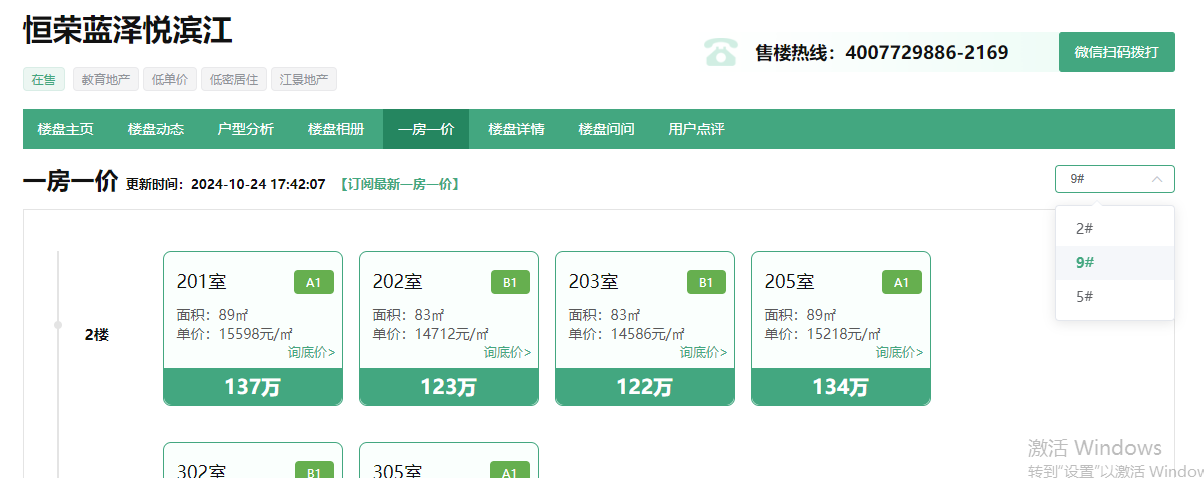The height and width of the screenshot is (478, 1204).
Task: Click A1 badge on 205室 card
Action: (x=902, y=282)
